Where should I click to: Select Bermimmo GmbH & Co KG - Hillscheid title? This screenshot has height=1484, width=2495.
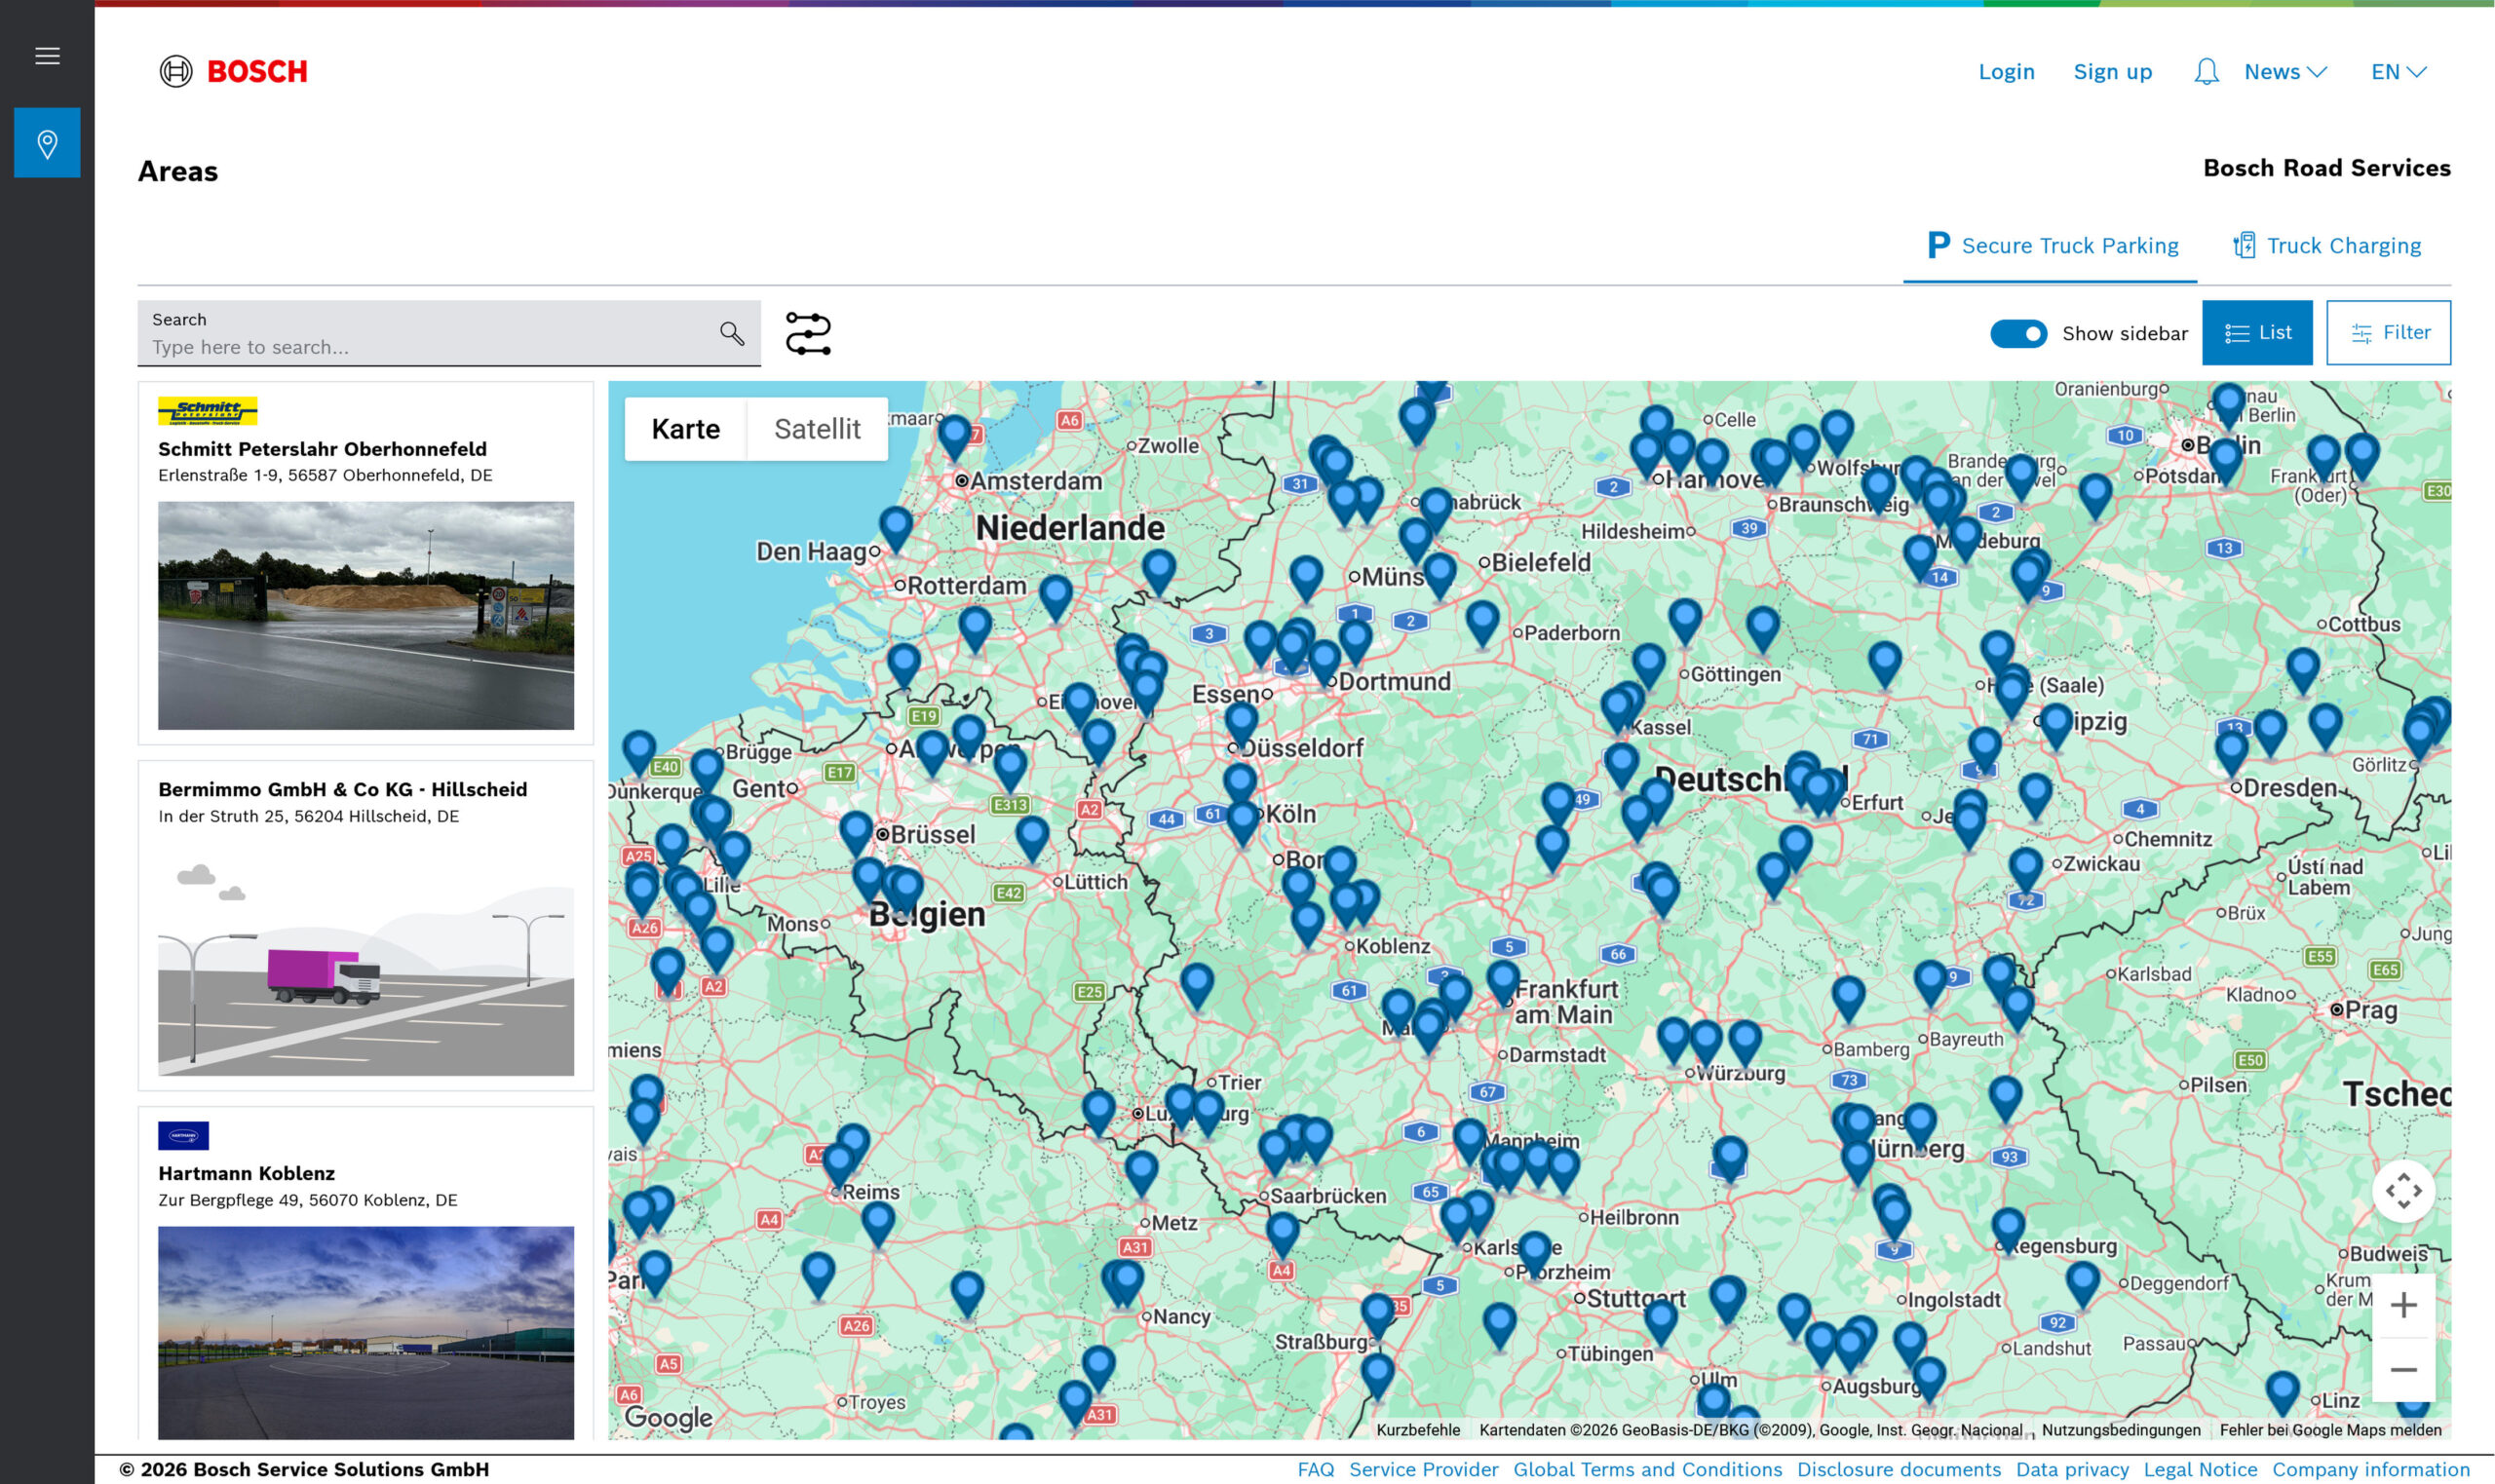[x=342, y=789]
